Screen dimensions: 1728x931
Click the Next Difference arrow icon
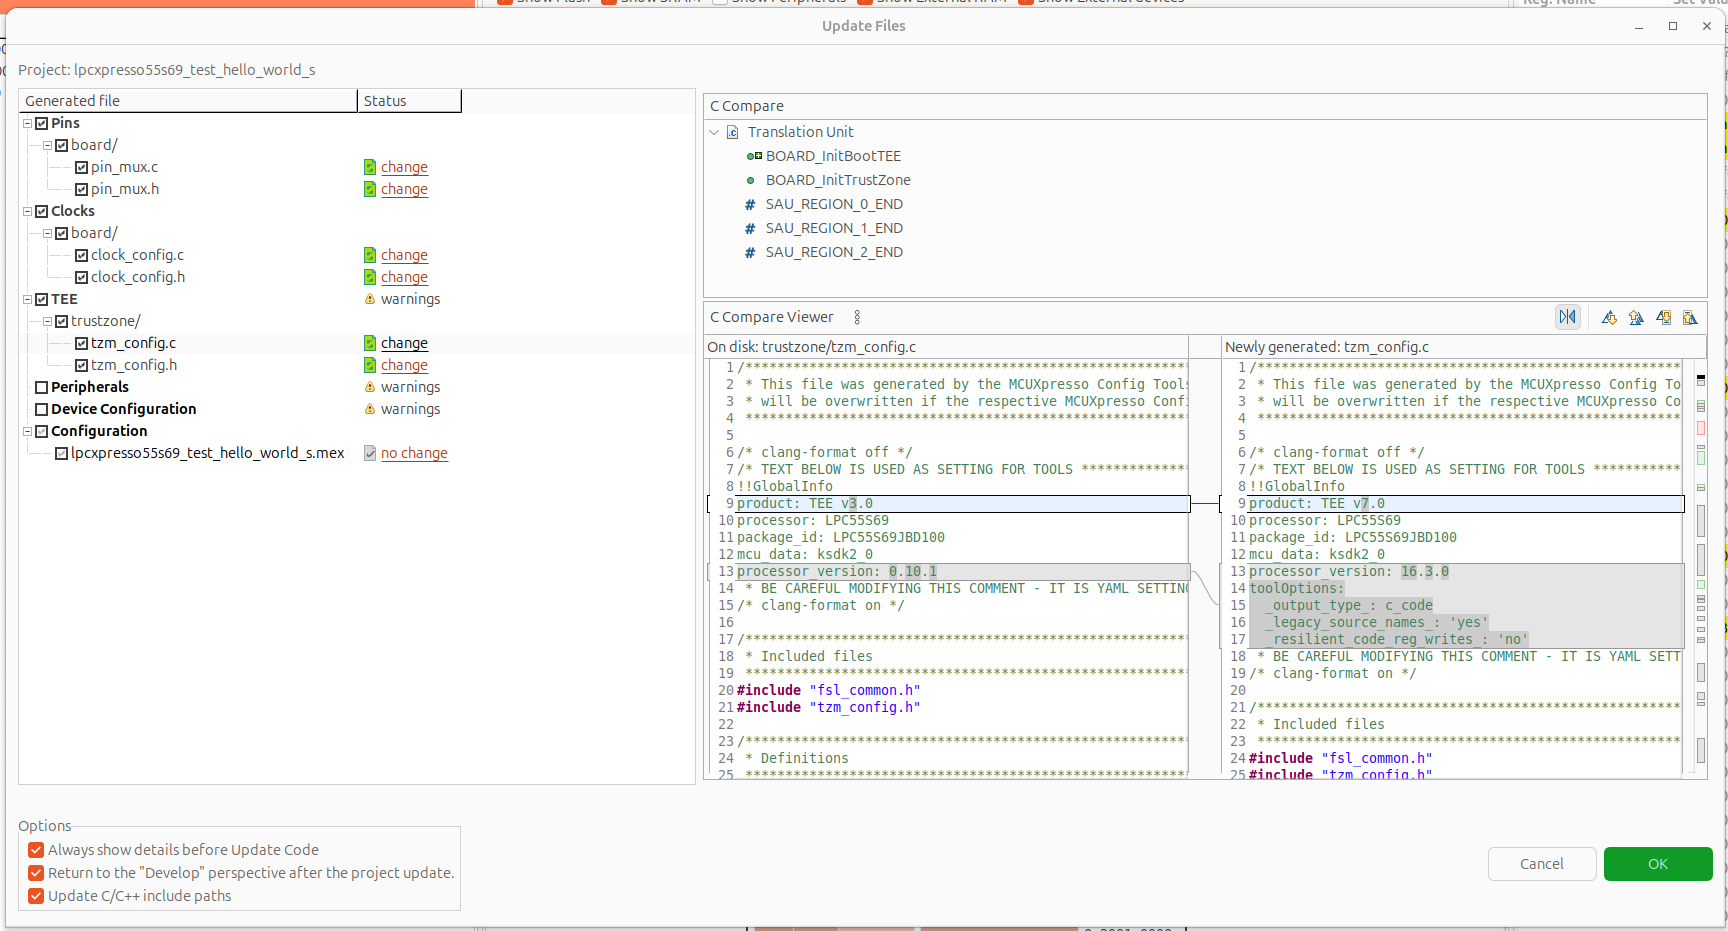[1609, 317]
